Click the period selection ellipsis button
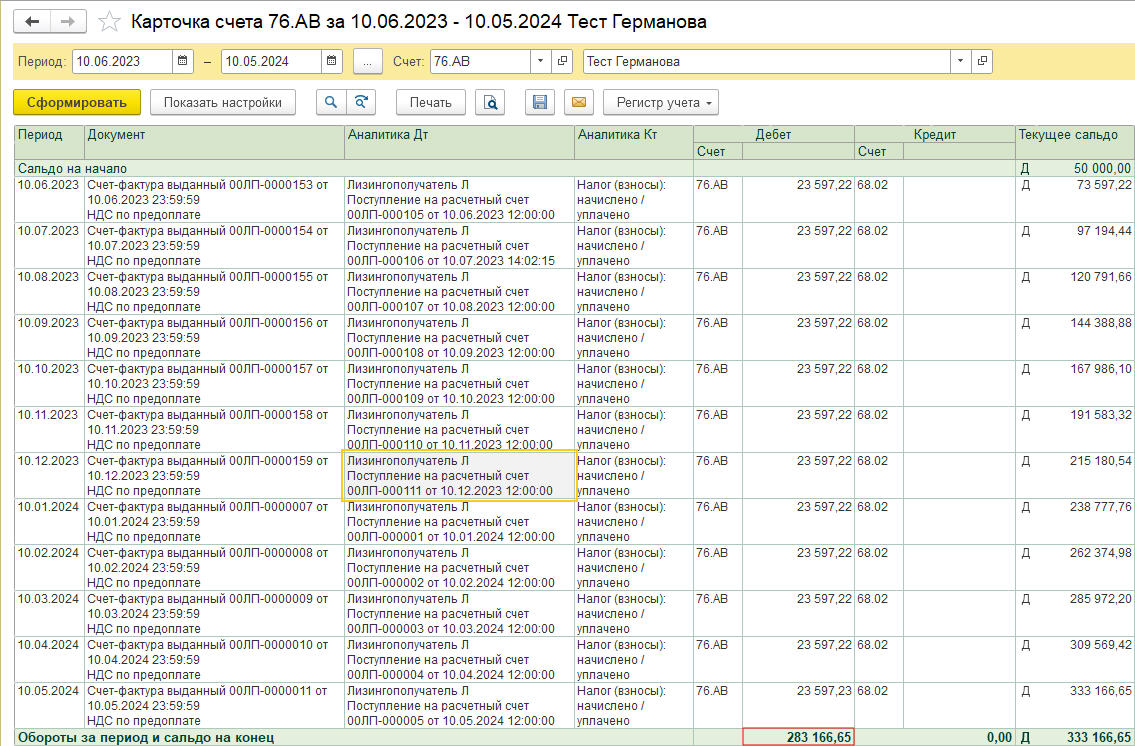The height and width of the screenshot is (746, 1135). pyautogui.click(x=367, y=61)
